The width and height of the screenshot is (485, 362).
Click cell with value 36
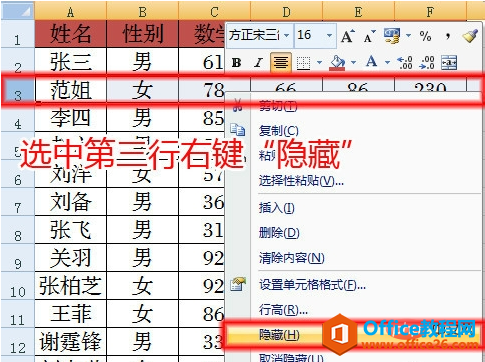202,202
